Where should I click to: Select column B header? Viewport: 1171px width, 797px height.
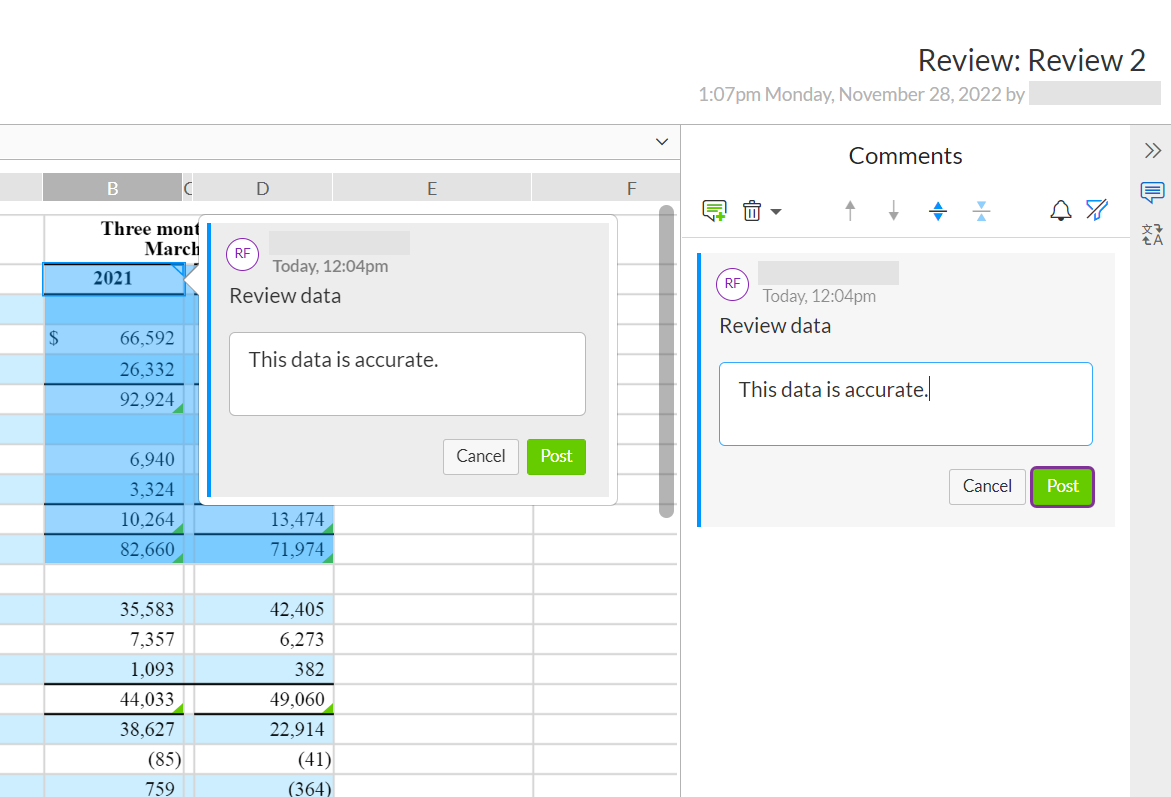[112, 187]
